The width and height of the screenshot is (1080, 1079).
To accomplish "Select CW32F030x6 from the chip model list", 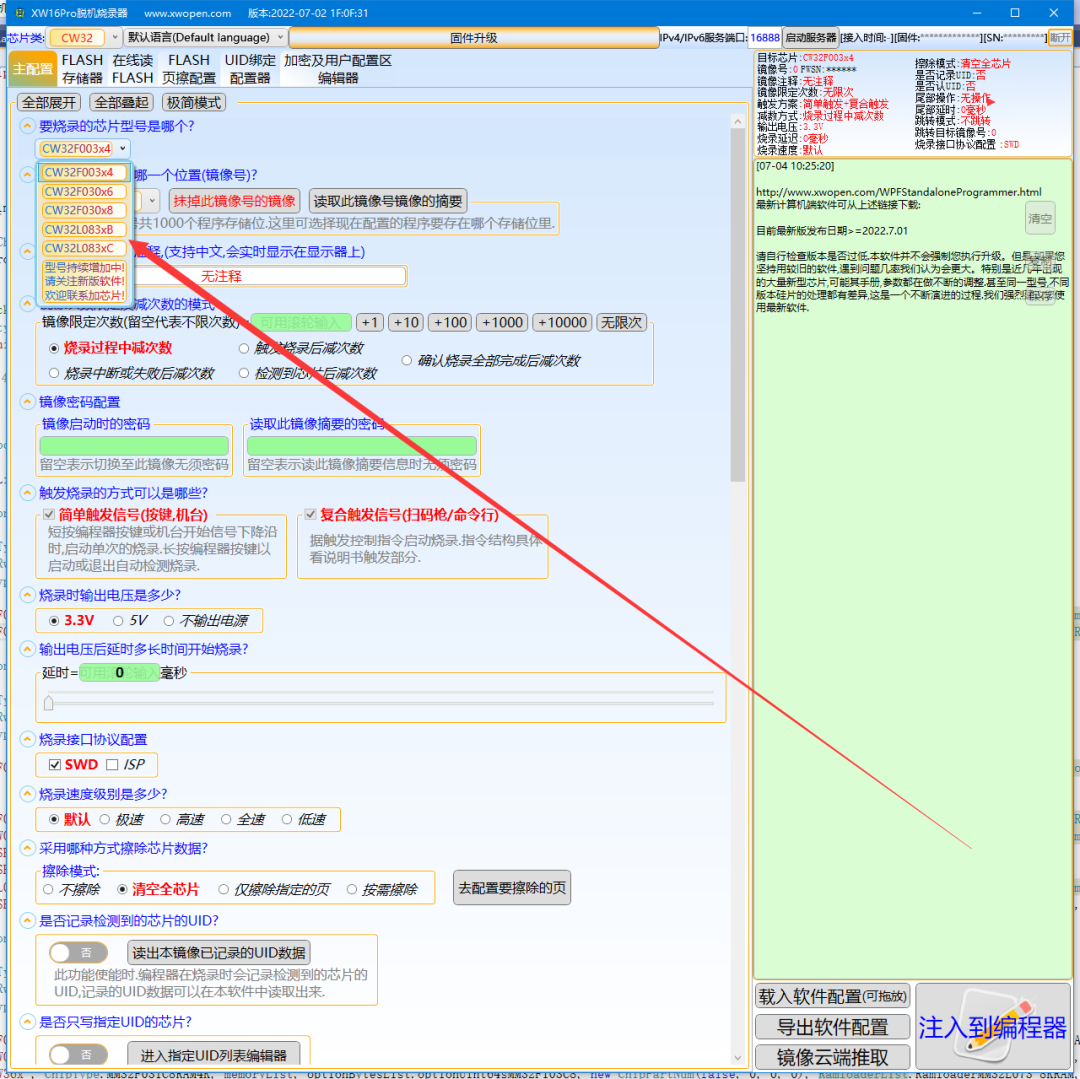I will point(84,191).
